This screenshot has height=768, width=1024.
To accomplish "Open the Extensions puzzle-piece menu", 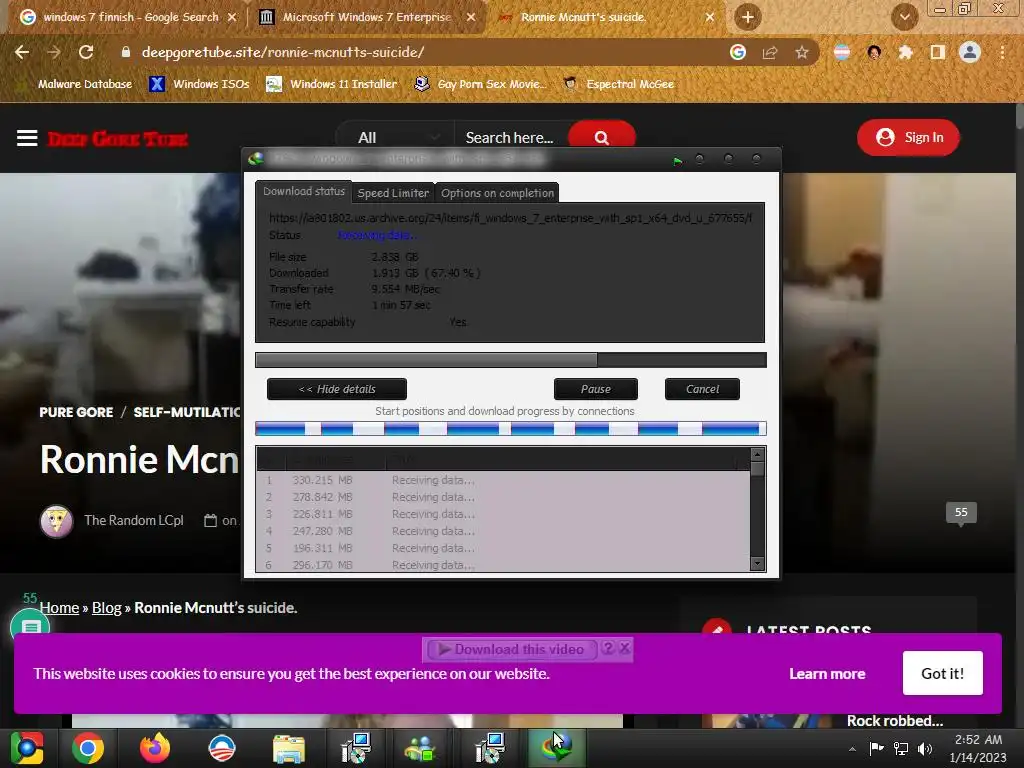I will [905, 52].
